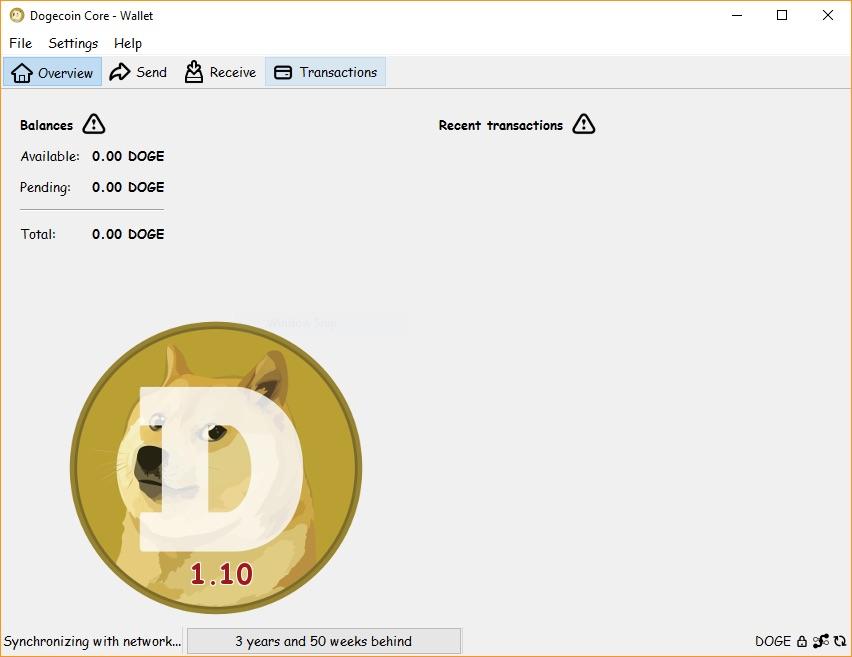Open the File menu

pos(19,43)
